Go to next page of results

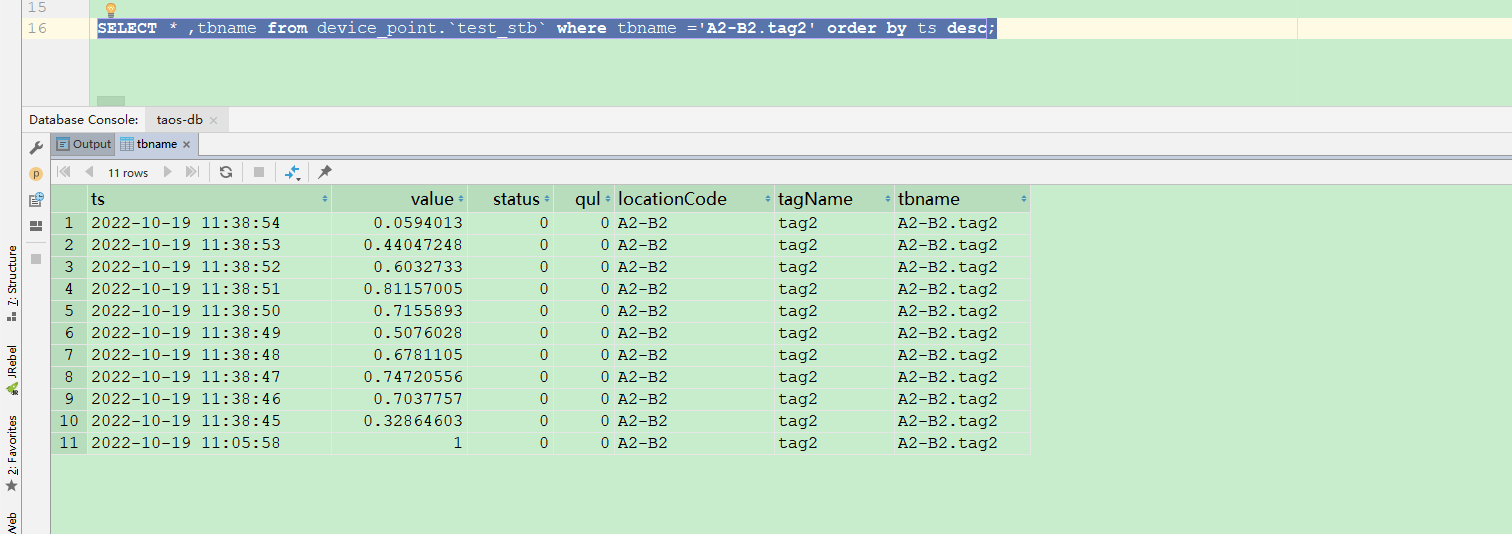point(167,172)
